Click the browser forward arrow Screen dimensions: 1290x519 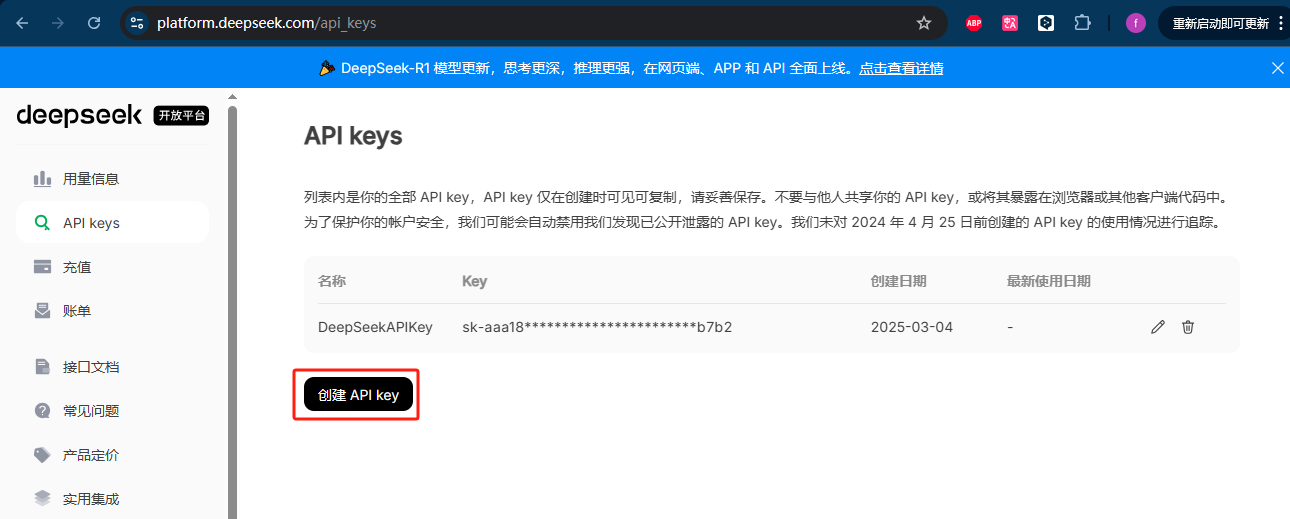point(58,23)
